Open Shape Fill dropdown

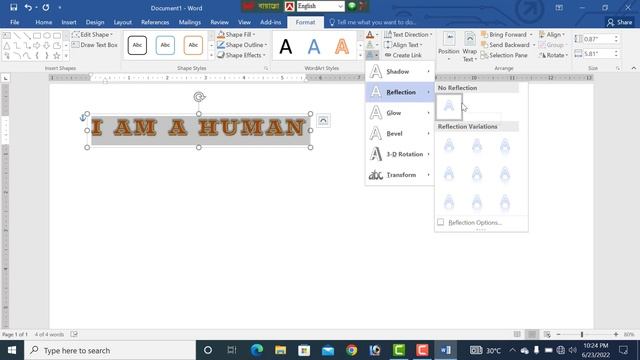236,35
